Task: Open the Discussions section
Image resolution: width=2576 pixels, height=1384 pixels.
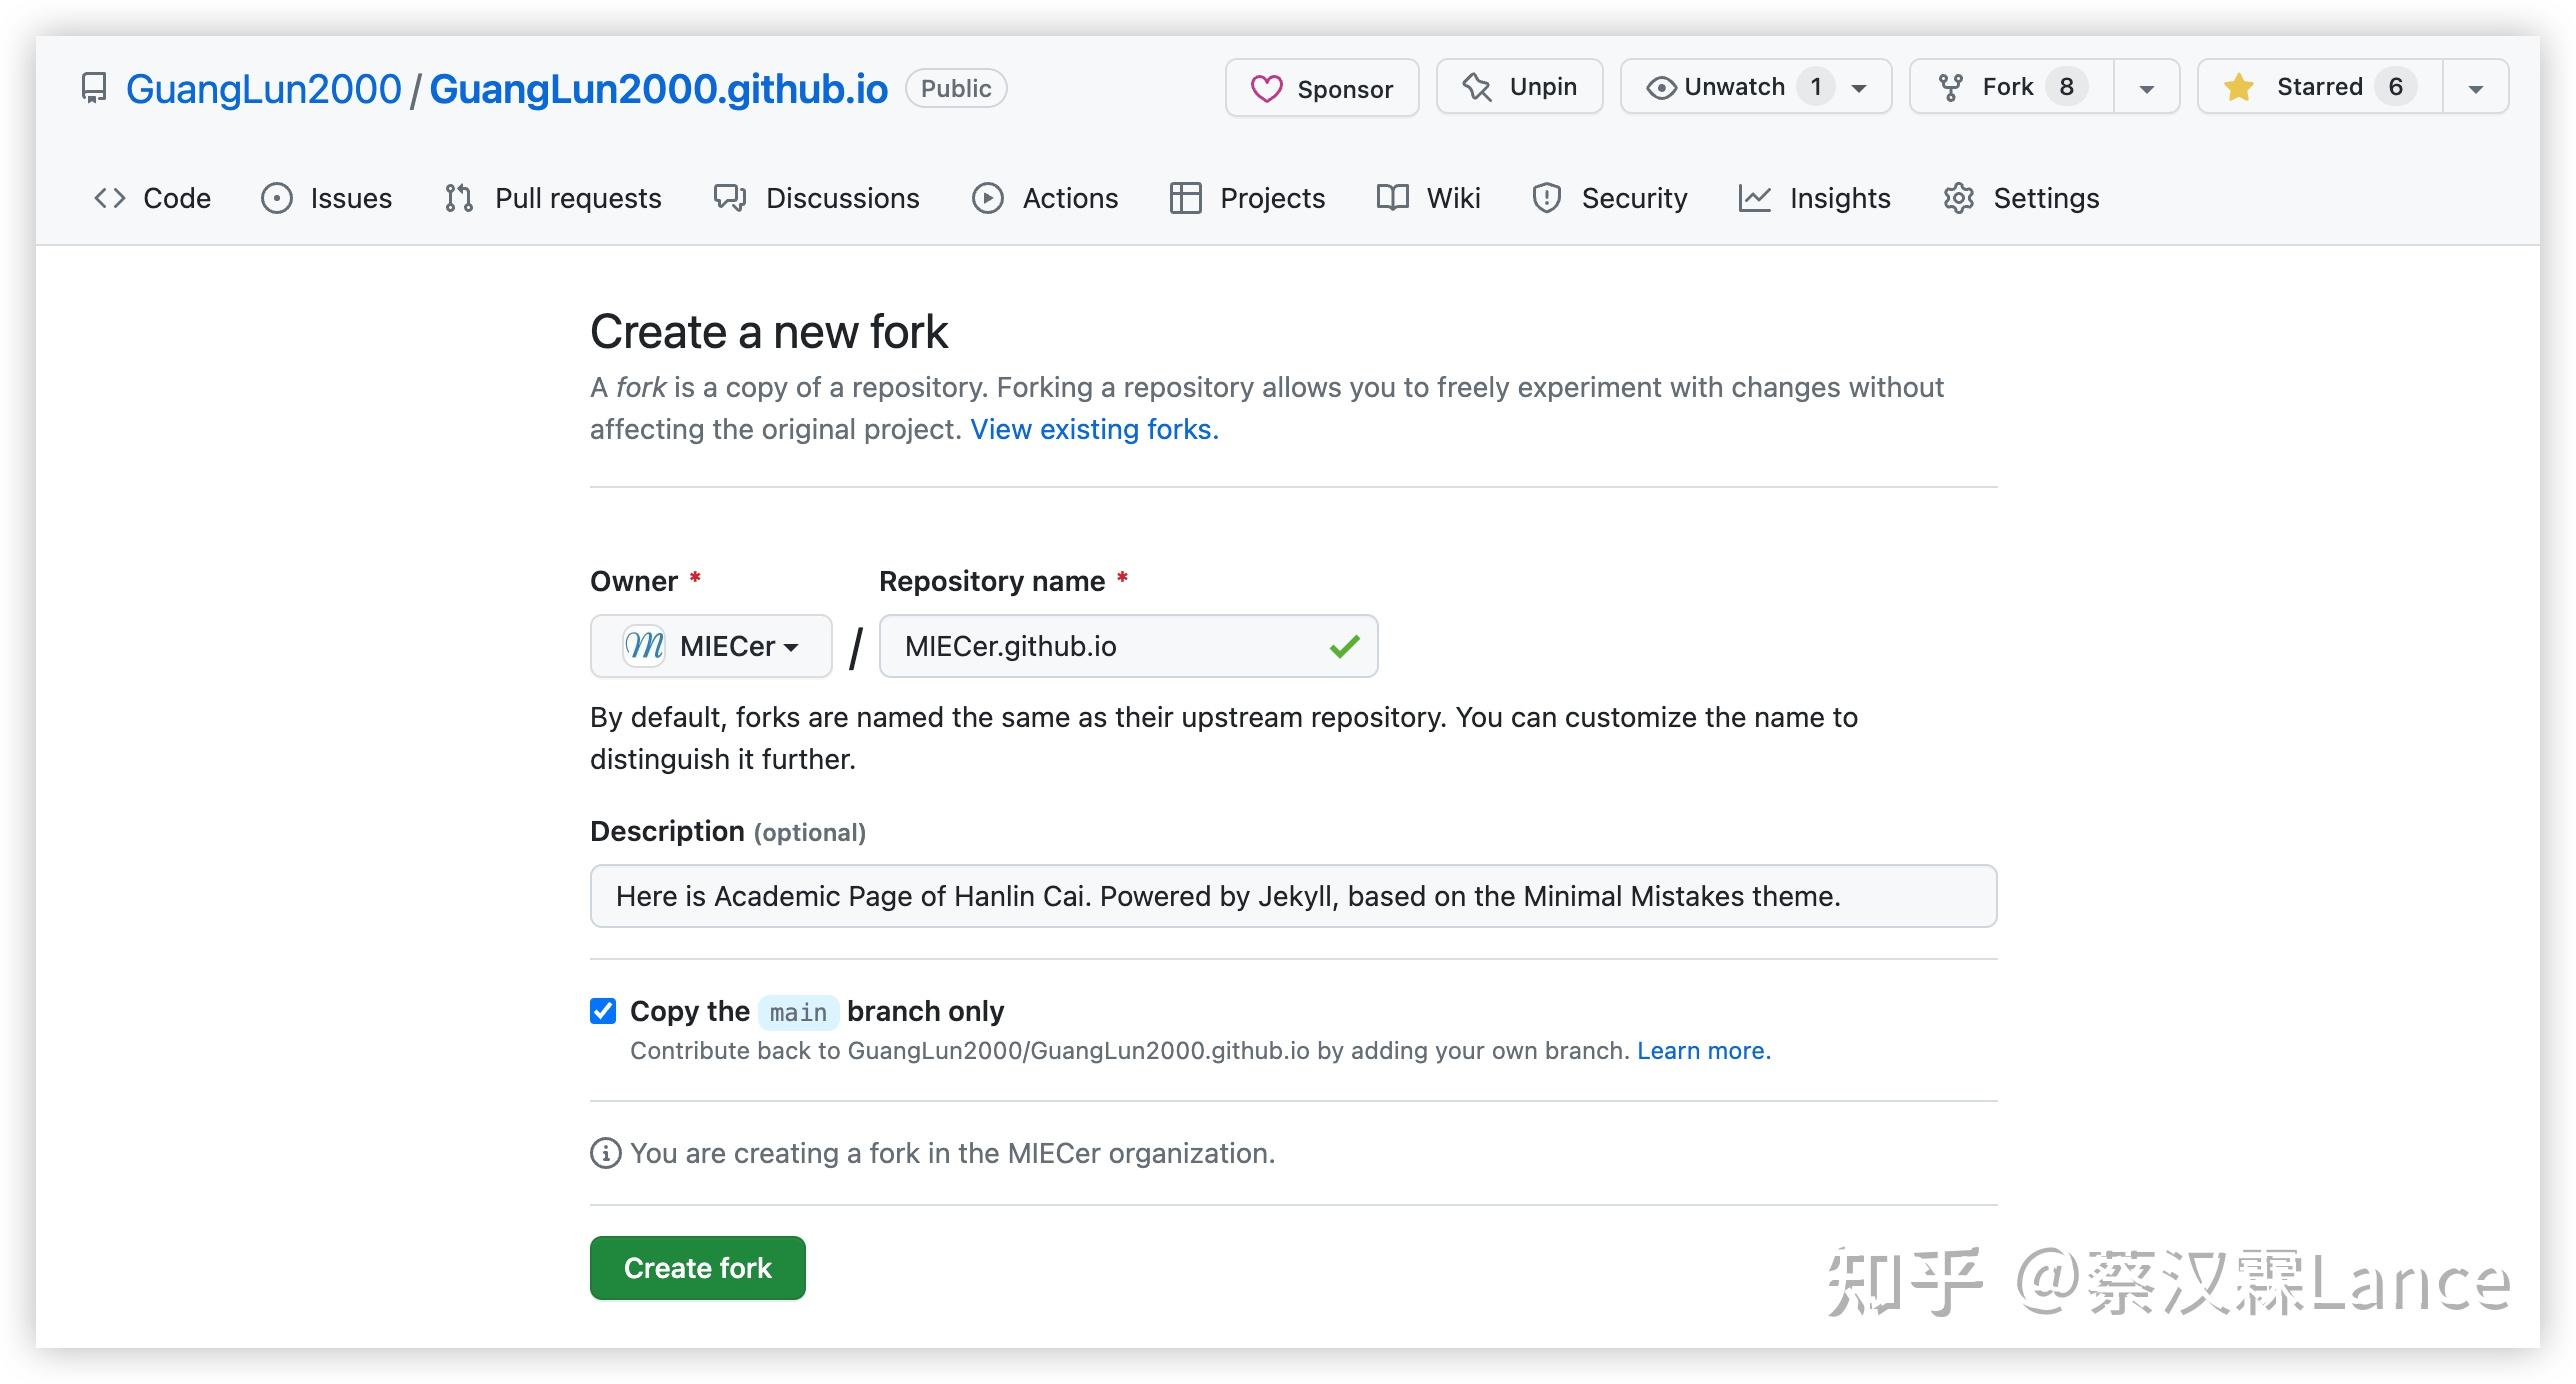Action: pyautogui.click(x=817, y=198)
